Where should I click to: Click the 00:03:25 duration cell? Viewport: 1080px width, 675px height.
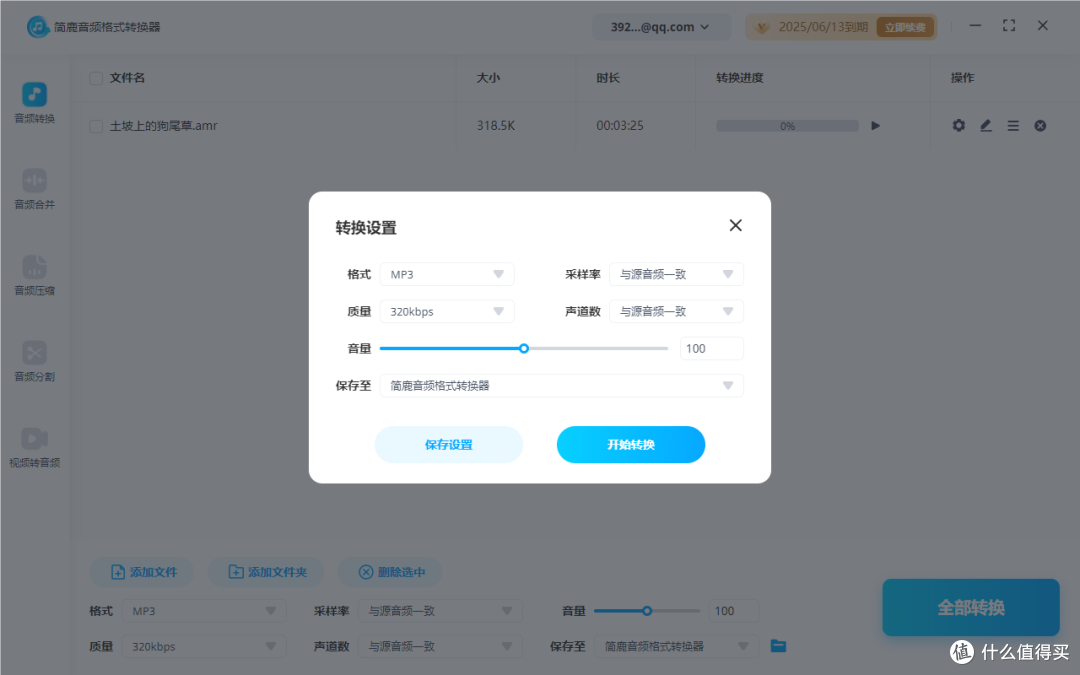(x=620, y=126)
